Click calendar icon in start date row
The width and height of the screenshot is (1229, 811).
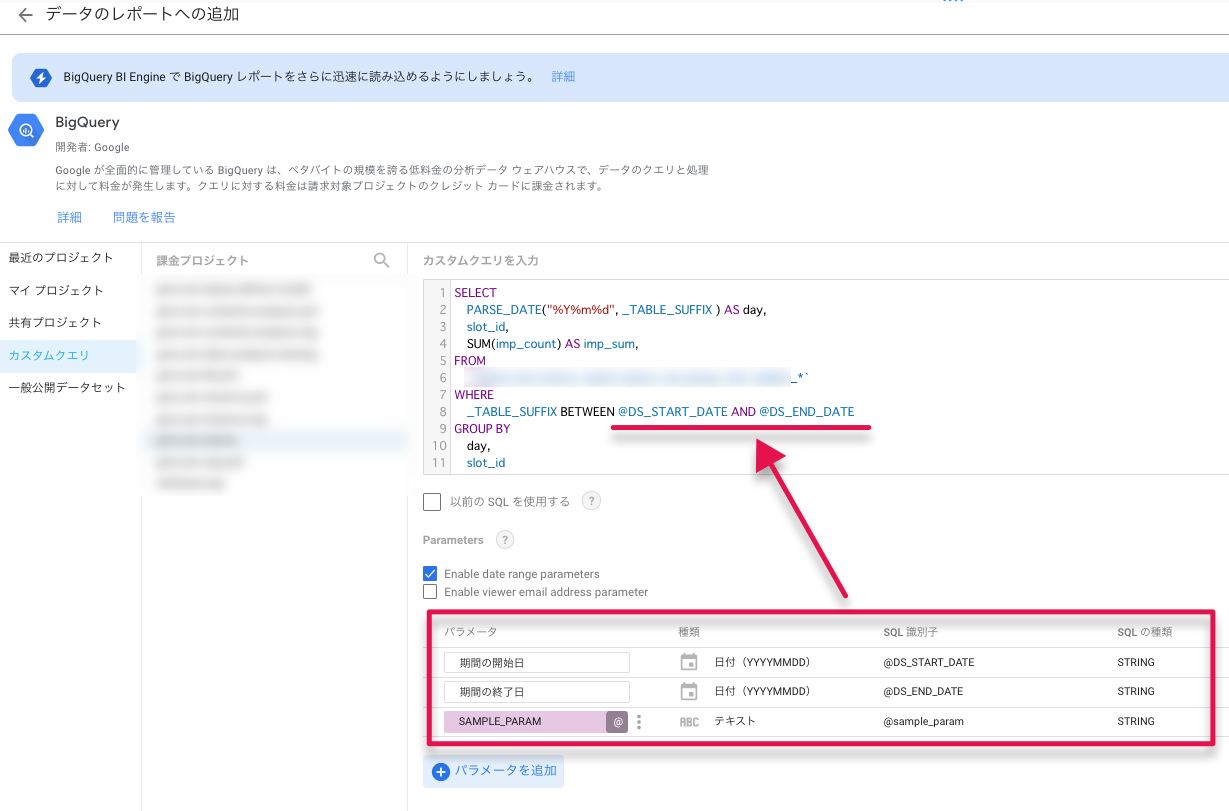(x=688, y=662)
